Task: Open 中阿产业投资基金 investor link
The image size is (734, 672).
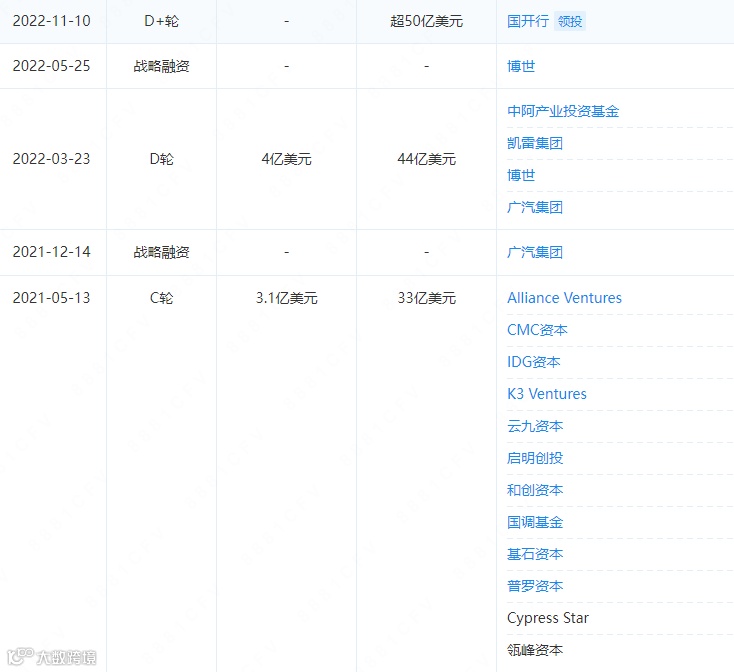Action: (x=563, y=111)
